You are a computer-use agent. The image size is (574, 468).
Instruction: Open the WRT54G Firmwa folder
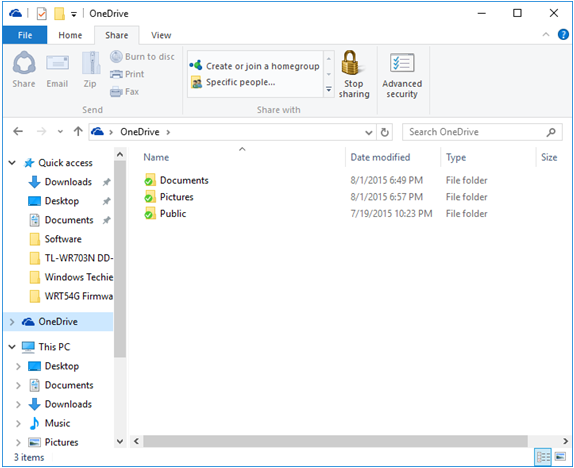click(x=71, y=296)
